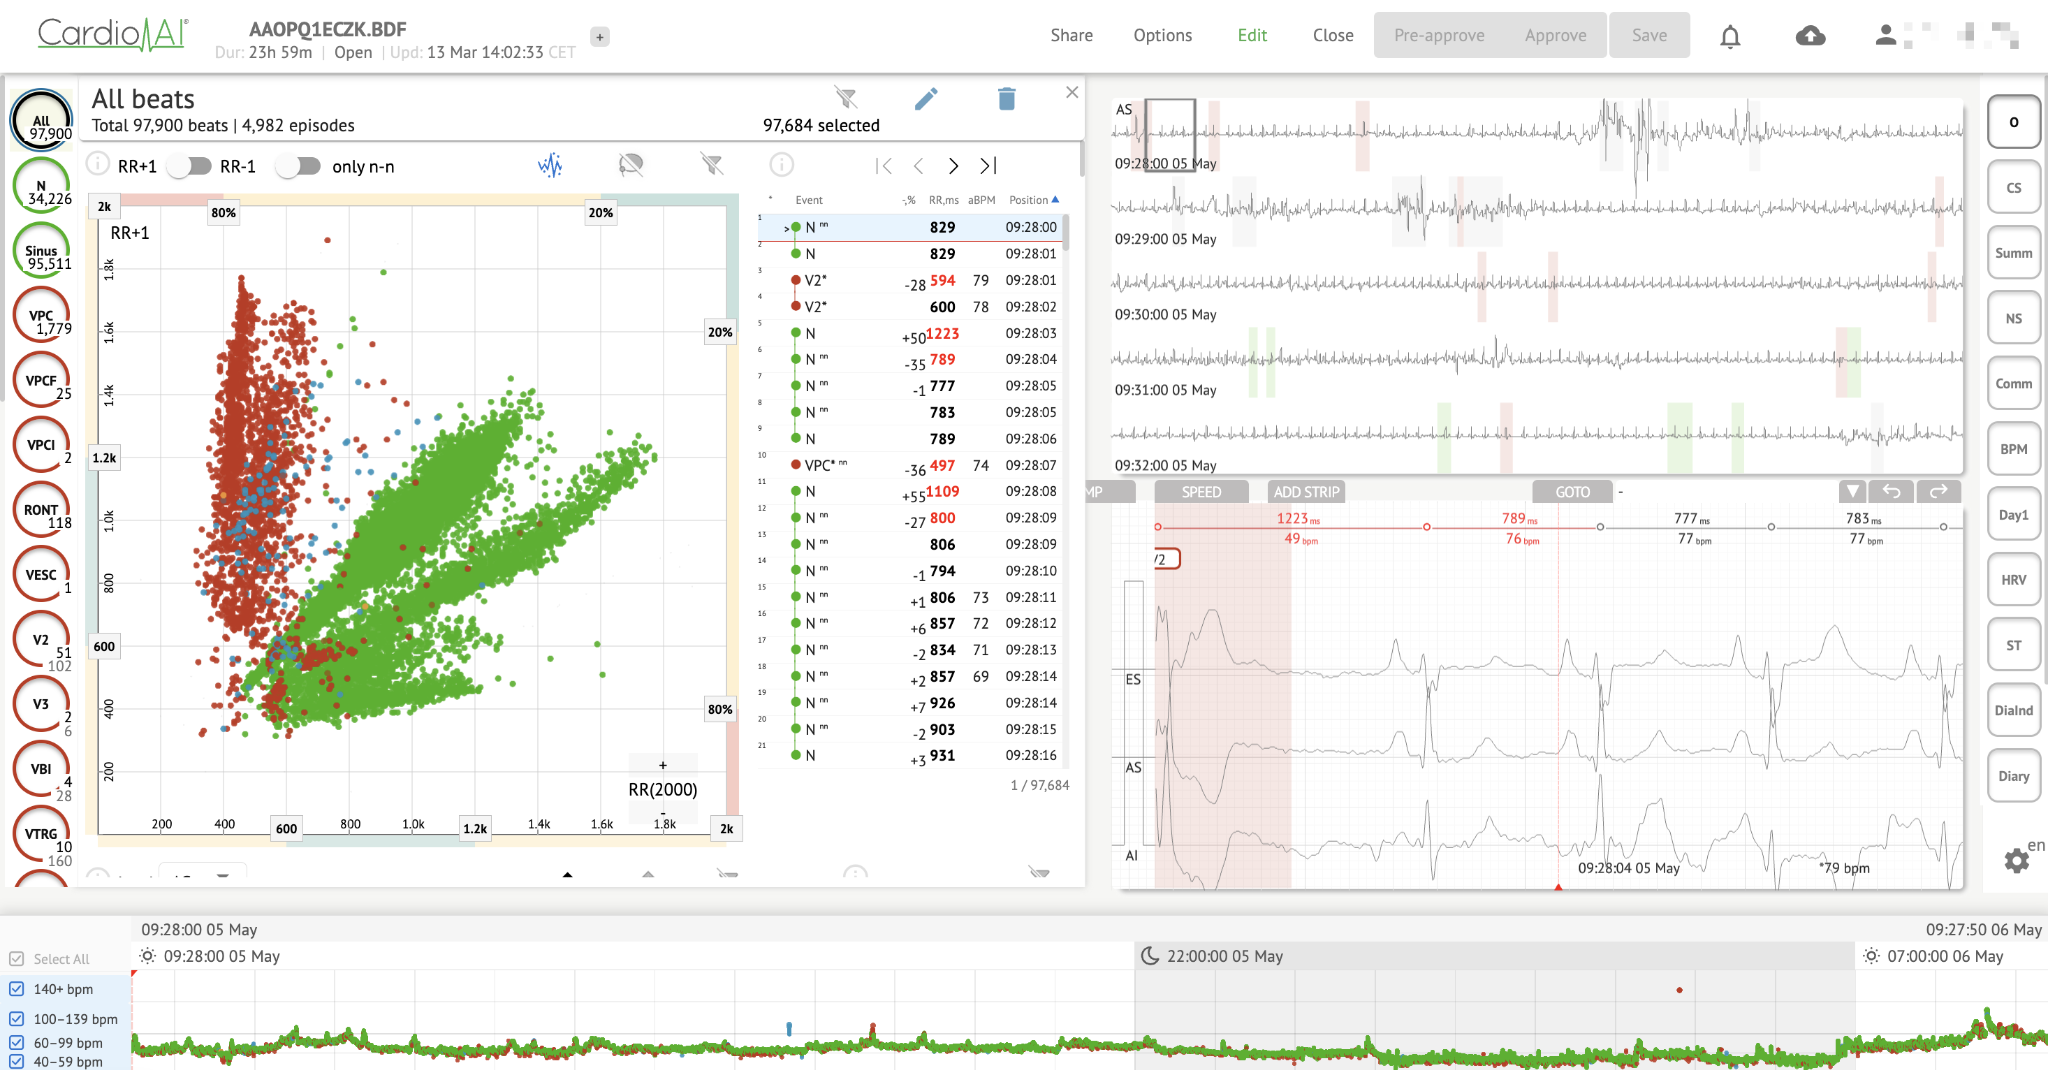The height and width of the screenshot is (1070, 2048).
Task: Select the VPC beat category circle
Action: coord(41,317)
